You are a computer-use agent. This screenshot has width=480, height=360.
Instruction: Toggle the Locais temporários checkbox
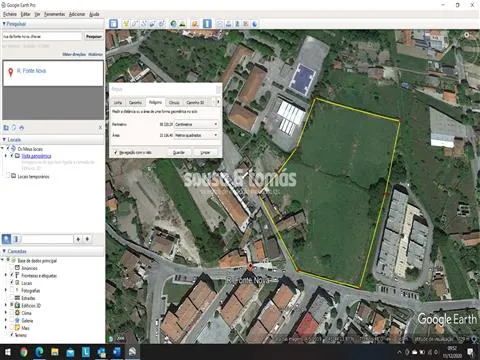8,176
